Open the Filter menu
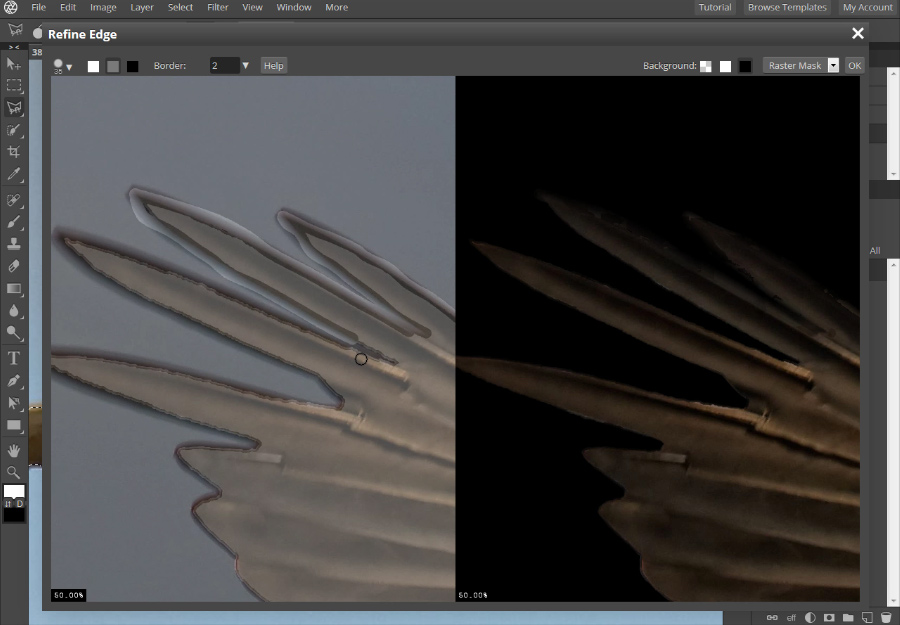This screenshot has width=900, height=625. 217,7
